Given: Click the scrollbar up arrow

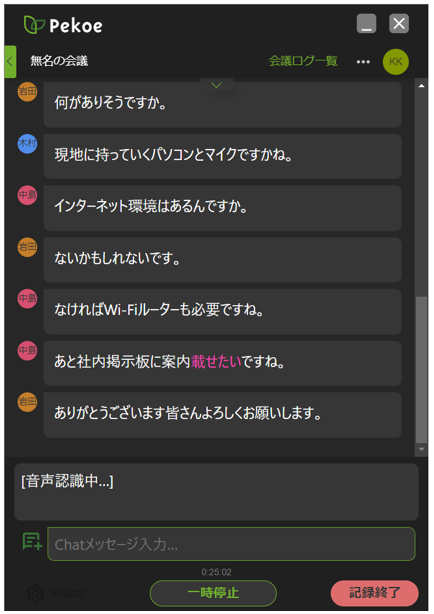Looking at the screenshot, I should coord(421,85).
